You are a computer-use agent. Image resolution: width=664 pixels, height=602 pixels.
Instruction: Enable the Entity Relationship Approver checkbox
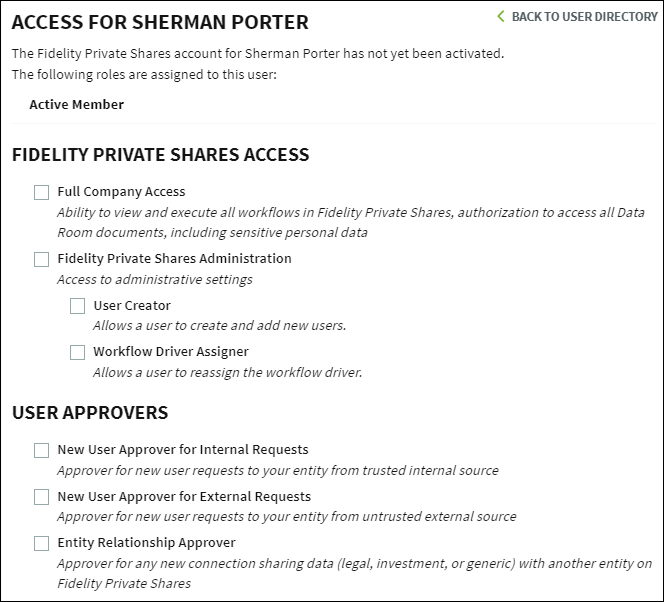[42, 543]
